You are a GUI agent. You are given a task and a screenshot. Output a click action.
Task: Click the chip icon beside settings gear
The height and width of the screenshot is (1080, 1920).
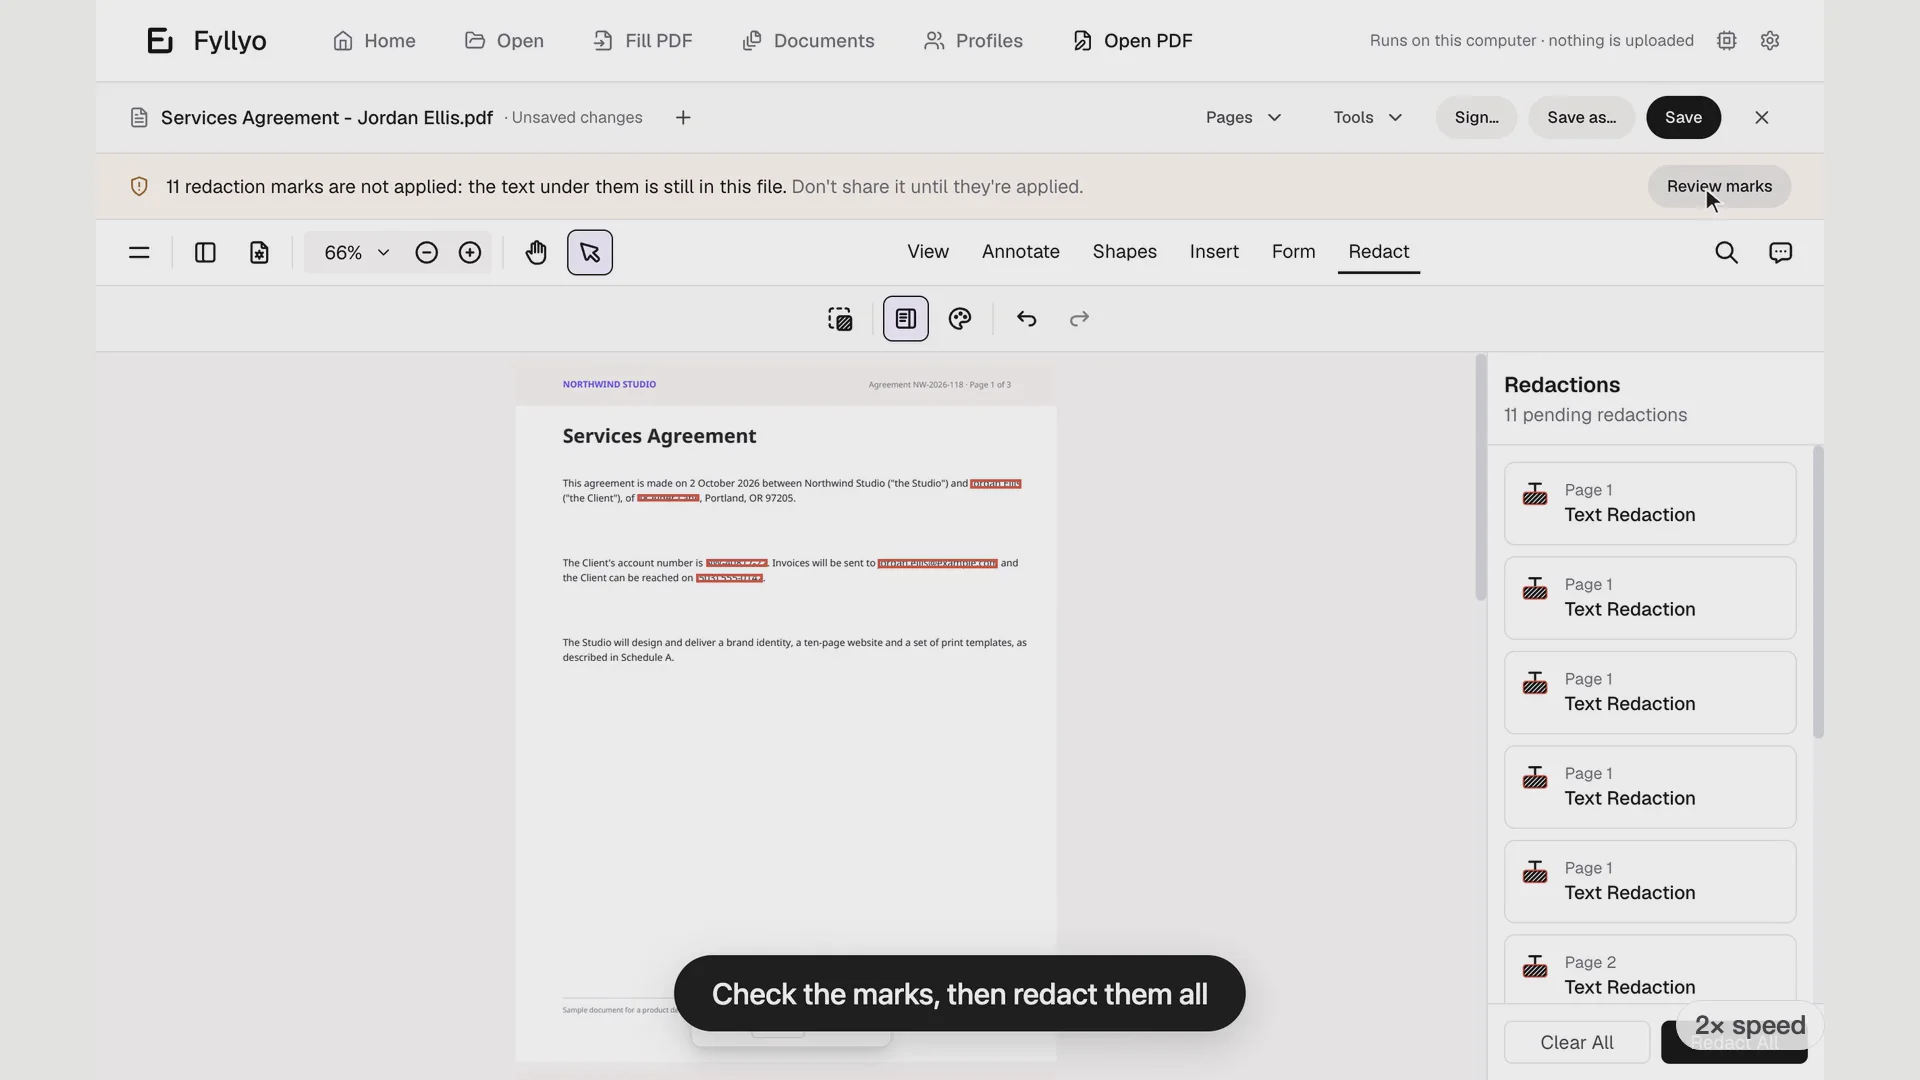point(1727,41)
